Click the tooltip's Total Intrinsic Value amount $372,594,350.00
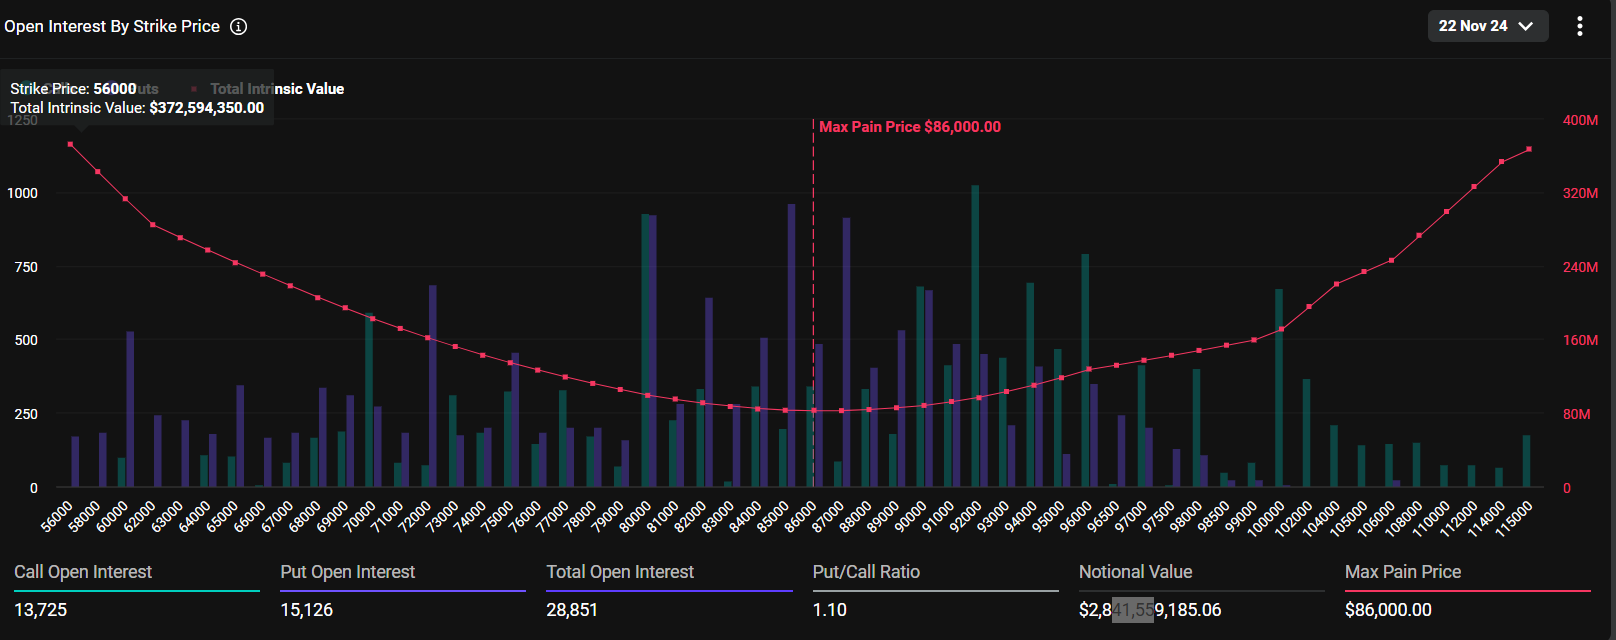The height and width of the screenshot is (640, 1616). (x=207, y=108)
